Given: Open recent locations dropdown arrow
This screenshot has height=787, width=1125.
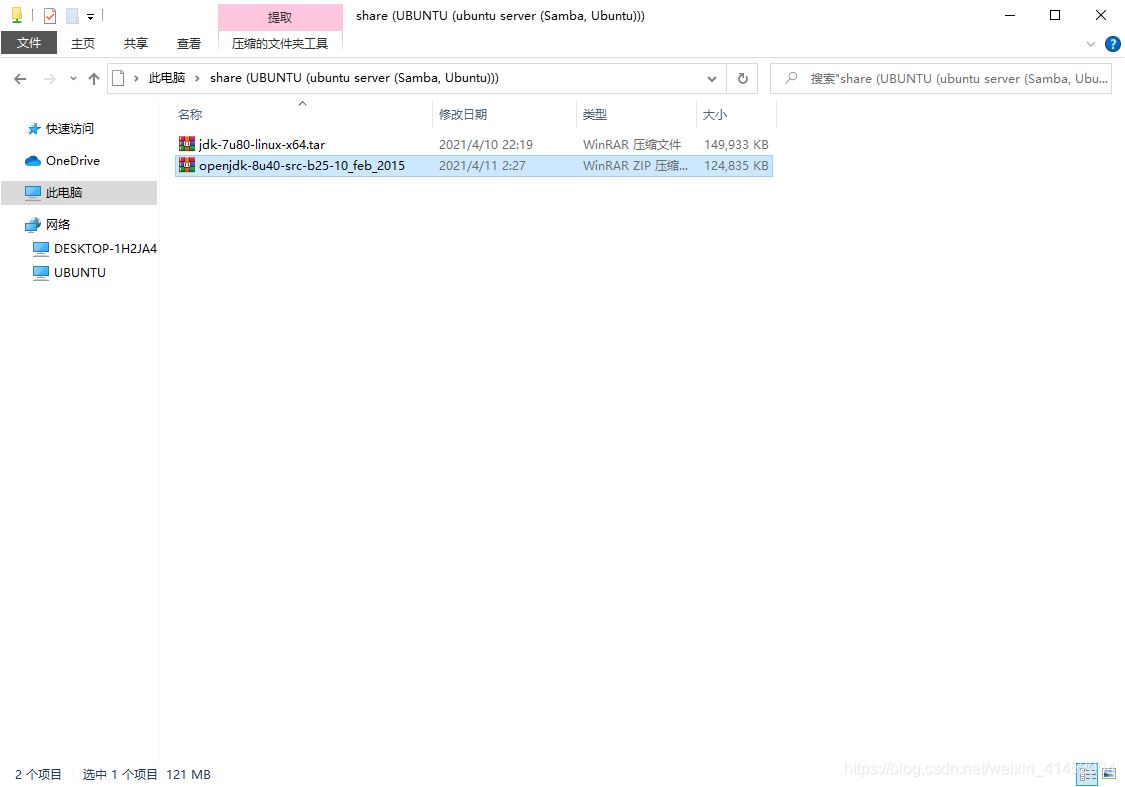Looking at the screenshot, I should coord(73,79).
